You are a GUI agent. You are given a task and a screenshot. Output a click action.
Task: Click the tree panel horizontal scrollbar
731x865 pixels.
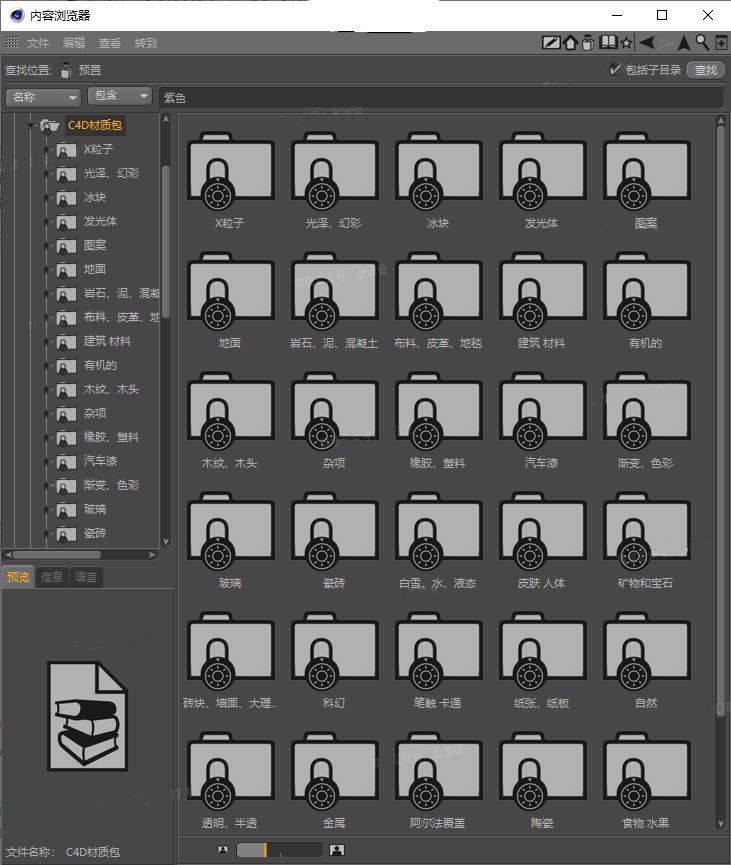pos(57,554)
